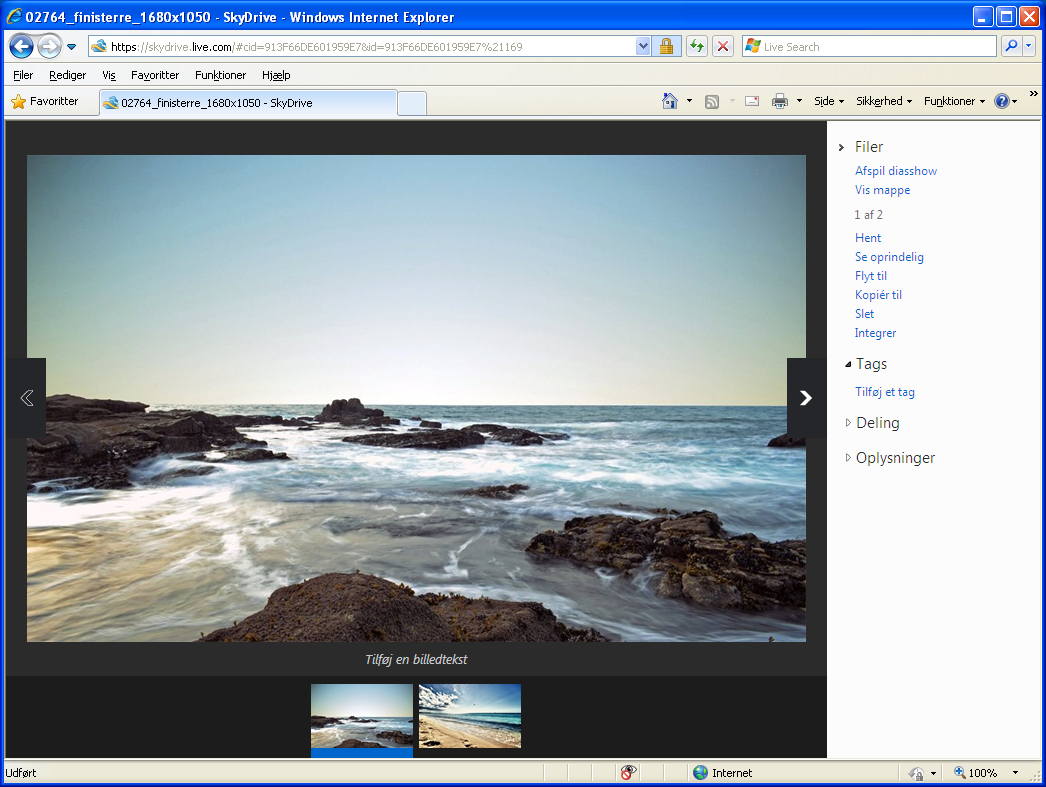1046x787 pixels.
Task: Expand the Deling section
Action: (x=877, y=423)
